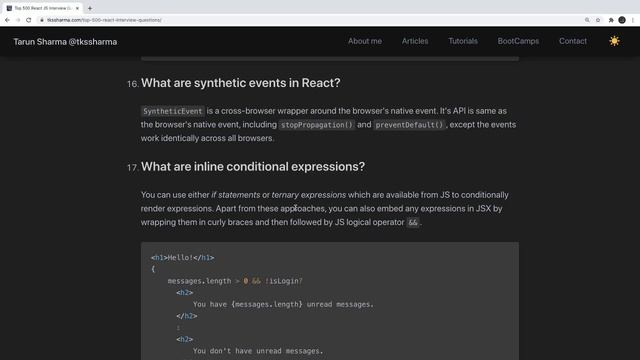Open the browser profile avatar
Image resolution: width=640 pixels, height=360 pixels.
click(x=622, y=20)
